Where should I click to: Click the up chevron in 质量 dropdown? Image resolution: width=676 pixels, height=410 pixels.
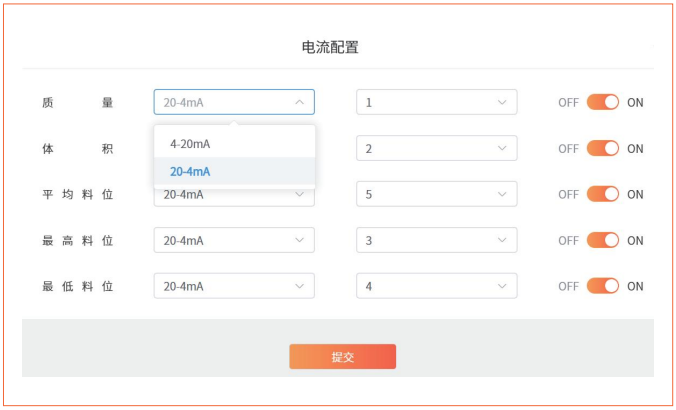(x=299, y=102)
